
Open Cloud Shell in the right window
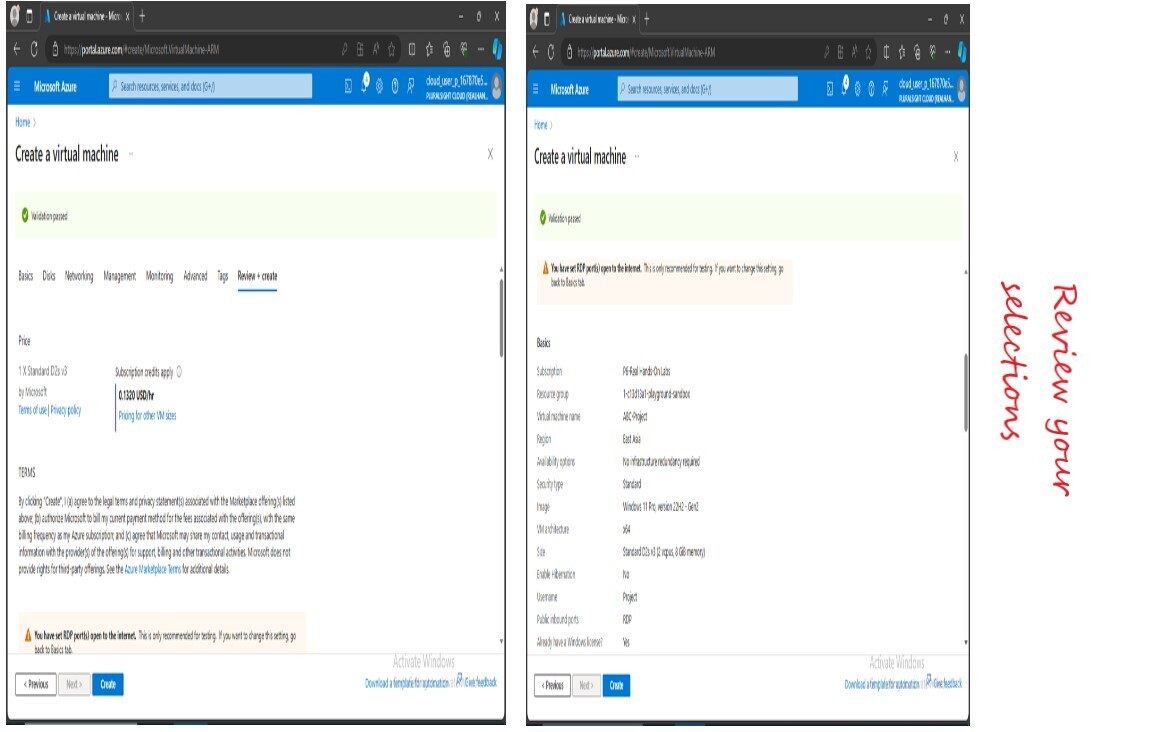coord(829,89)
